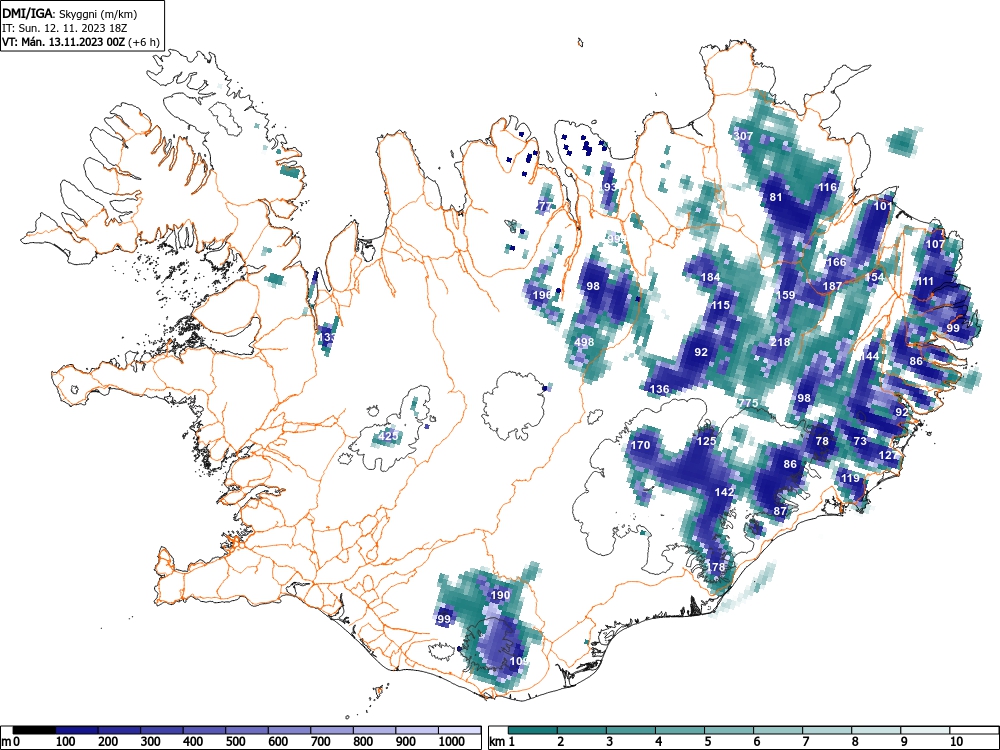The image size is (1000, 750).
Task: Click the "1000" label on the metre scale
Action: (x=452, y=742)
